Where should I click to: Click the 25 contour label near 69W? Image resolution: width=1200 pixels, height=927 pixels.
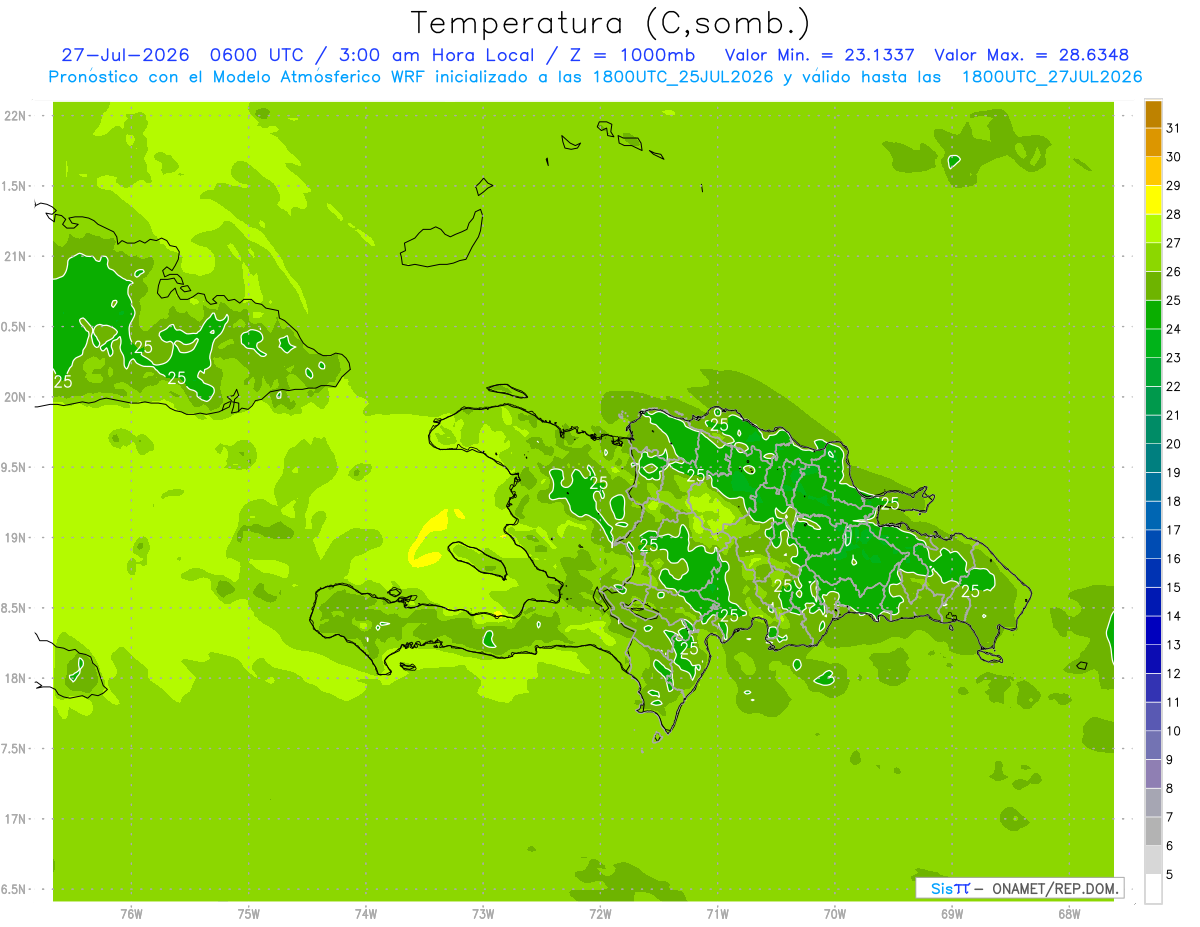pos(970,592)
